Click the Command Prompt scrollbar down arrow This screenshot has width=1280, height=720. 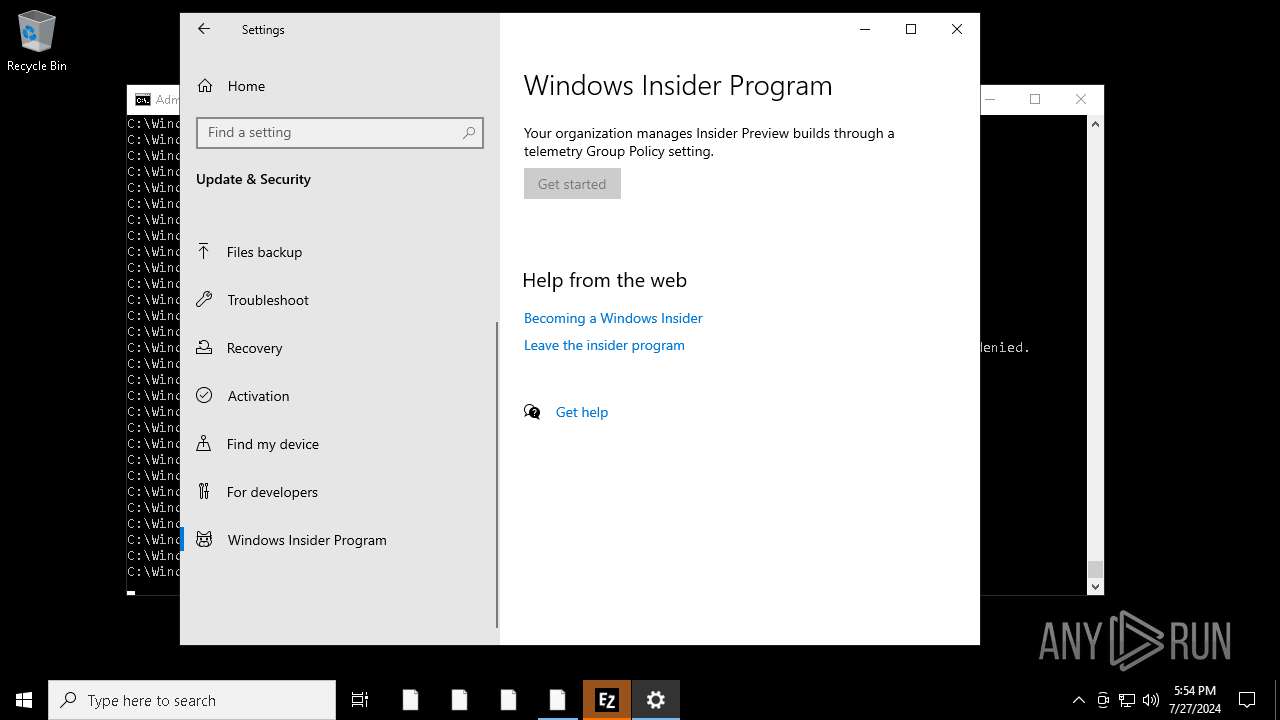click(x=1095, y=587)
